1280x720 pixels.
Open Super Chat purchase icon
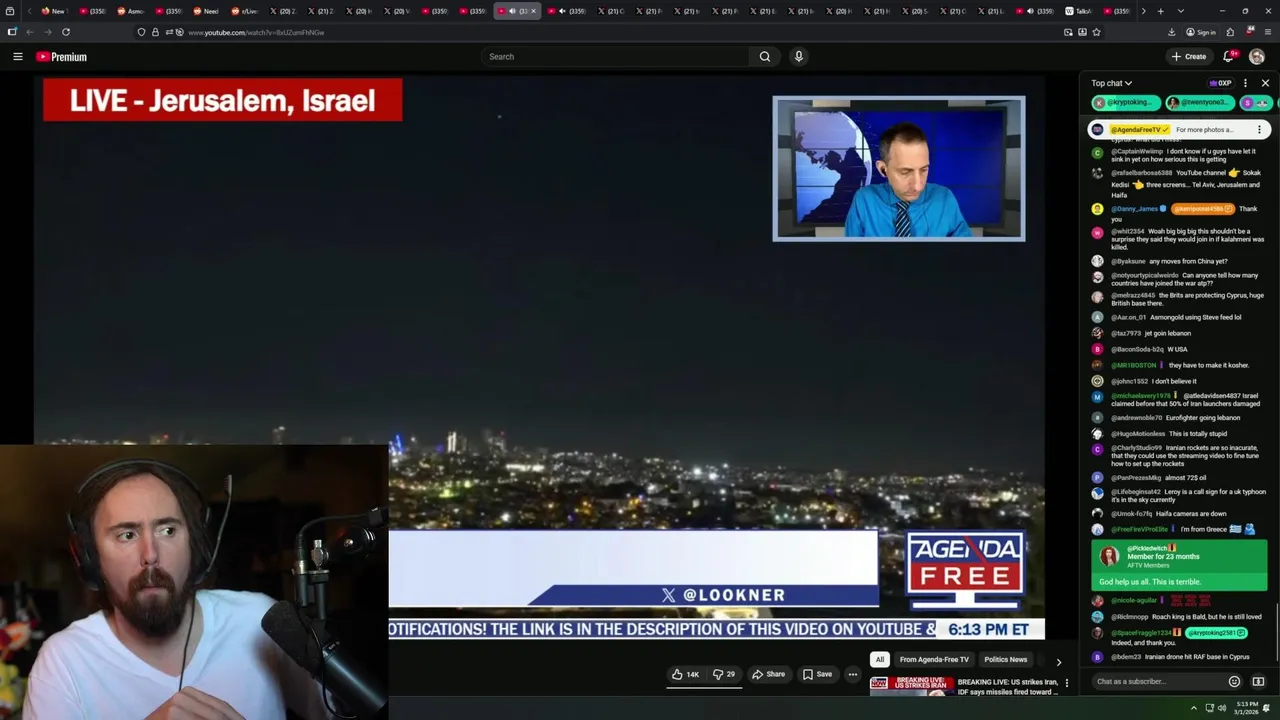coord(1258,682)
